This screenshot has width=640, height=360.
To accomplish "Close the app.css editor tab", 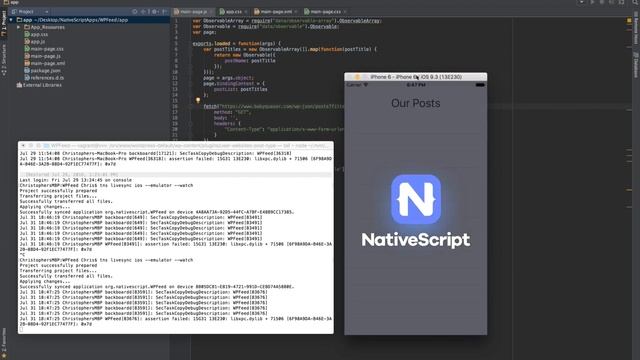I will (x=246, y=12).
